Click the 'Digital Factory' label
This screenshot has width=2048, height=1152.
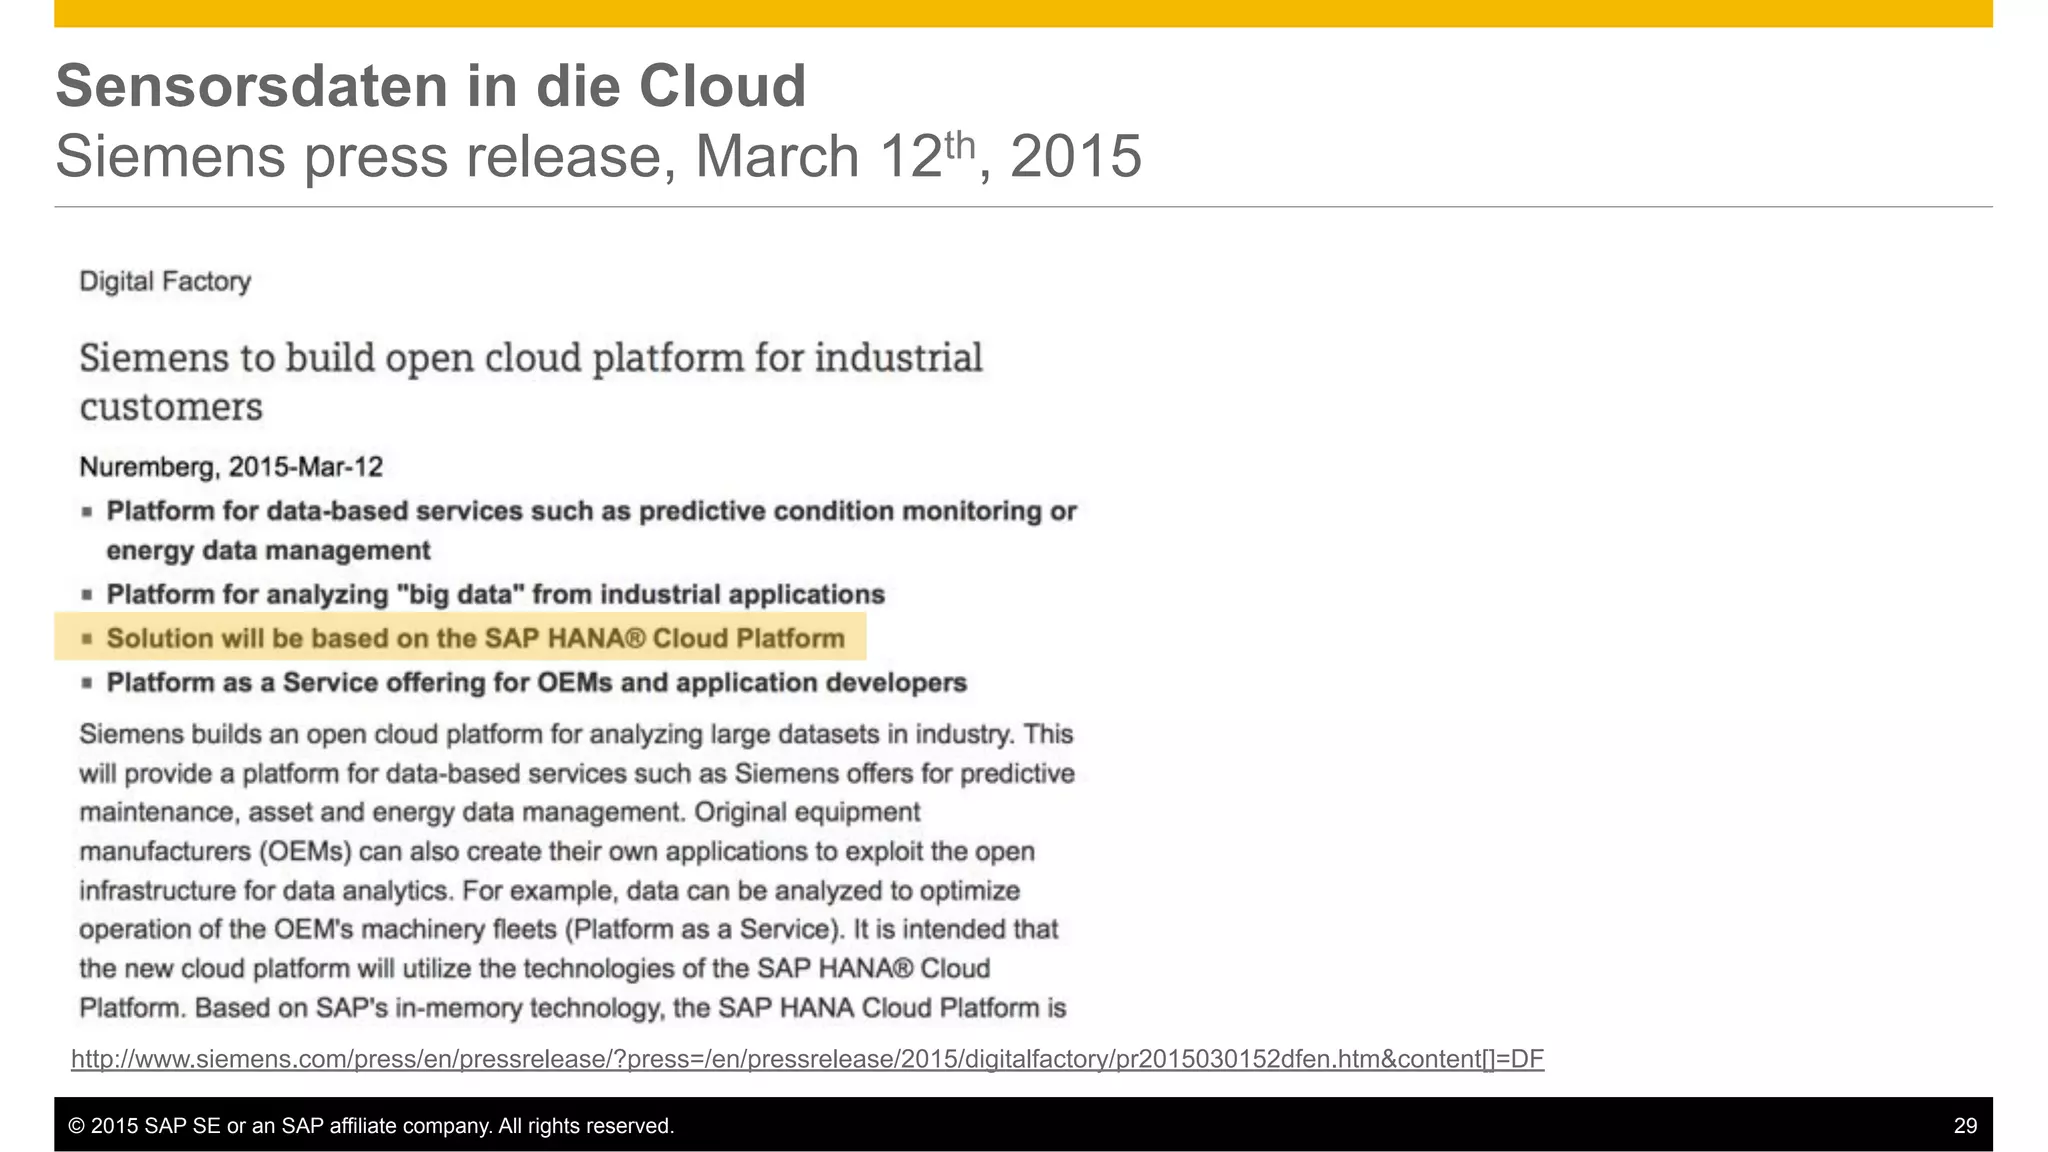pyautogui.click(x=165, y=281)
